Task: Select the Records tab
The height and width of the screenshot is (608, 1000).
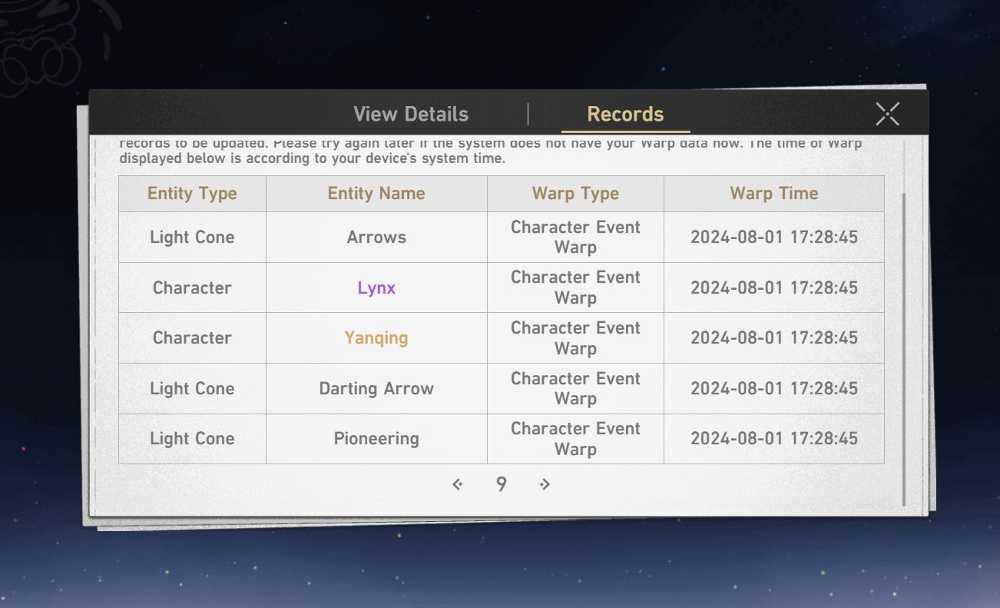Action: click(x=625, y=114)
